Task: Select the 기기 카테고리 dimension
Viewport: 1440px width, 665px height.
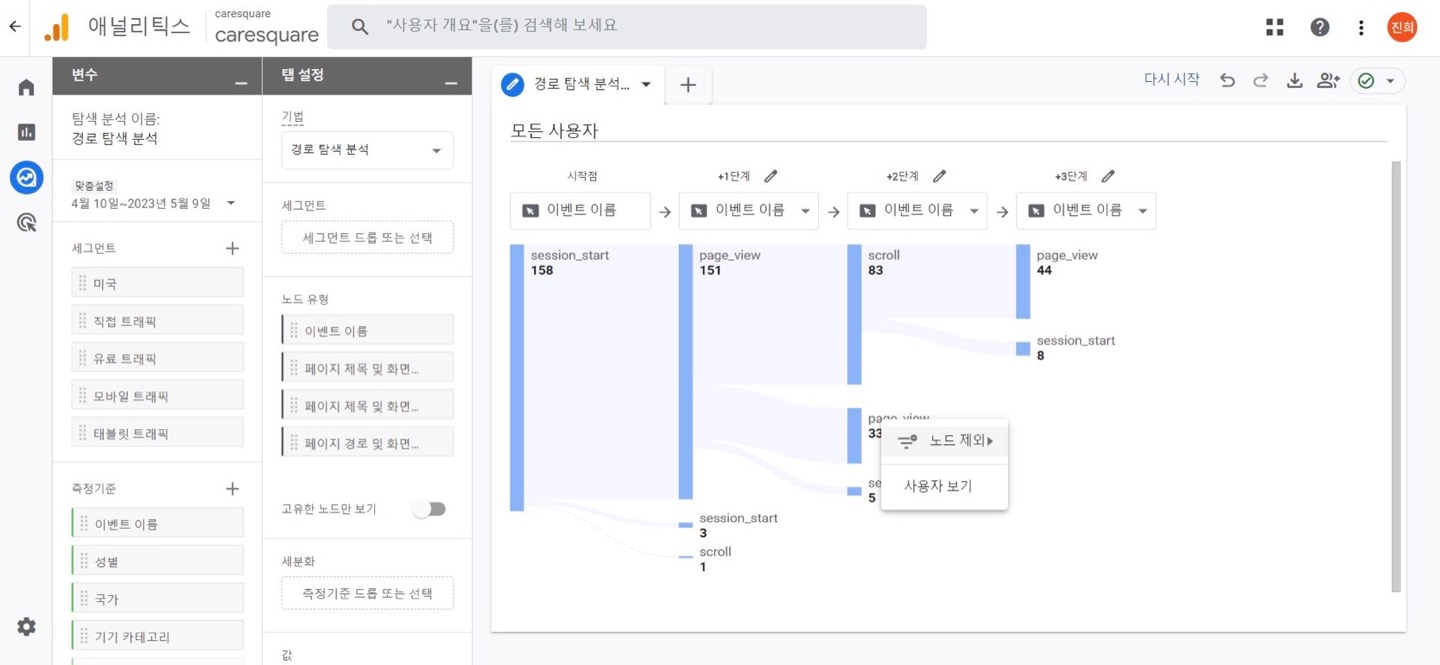Action: [x=158, y=636]
